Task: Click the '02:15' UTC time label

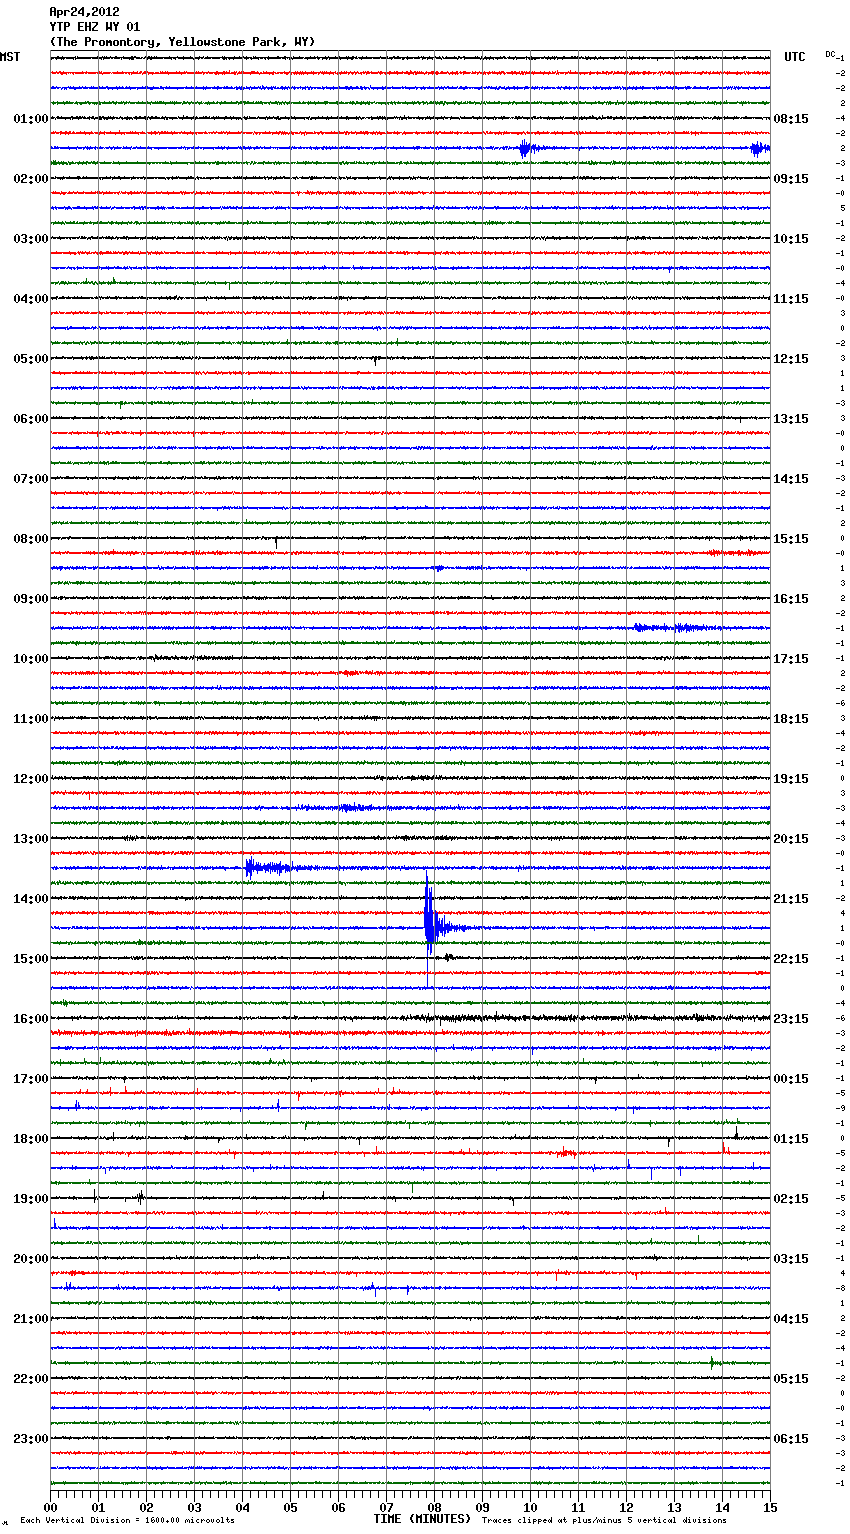Action: pyautogui.click(x=791, y=1199)
